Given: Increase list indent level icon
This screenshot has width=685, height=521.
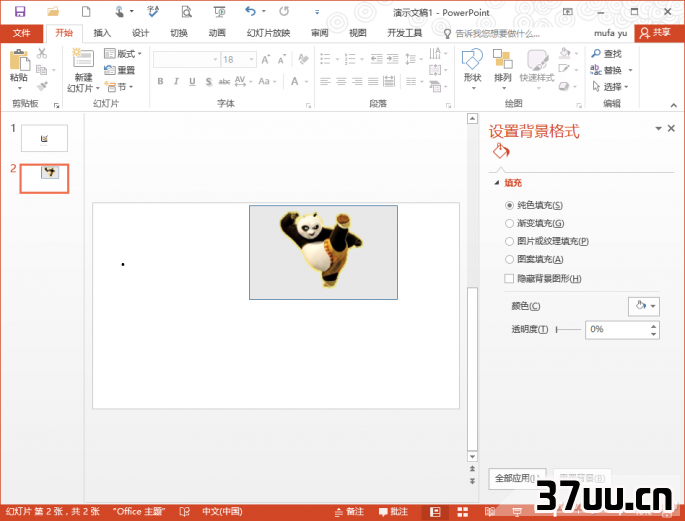Looking at the screenshot, I should click(x=393, y=59).
